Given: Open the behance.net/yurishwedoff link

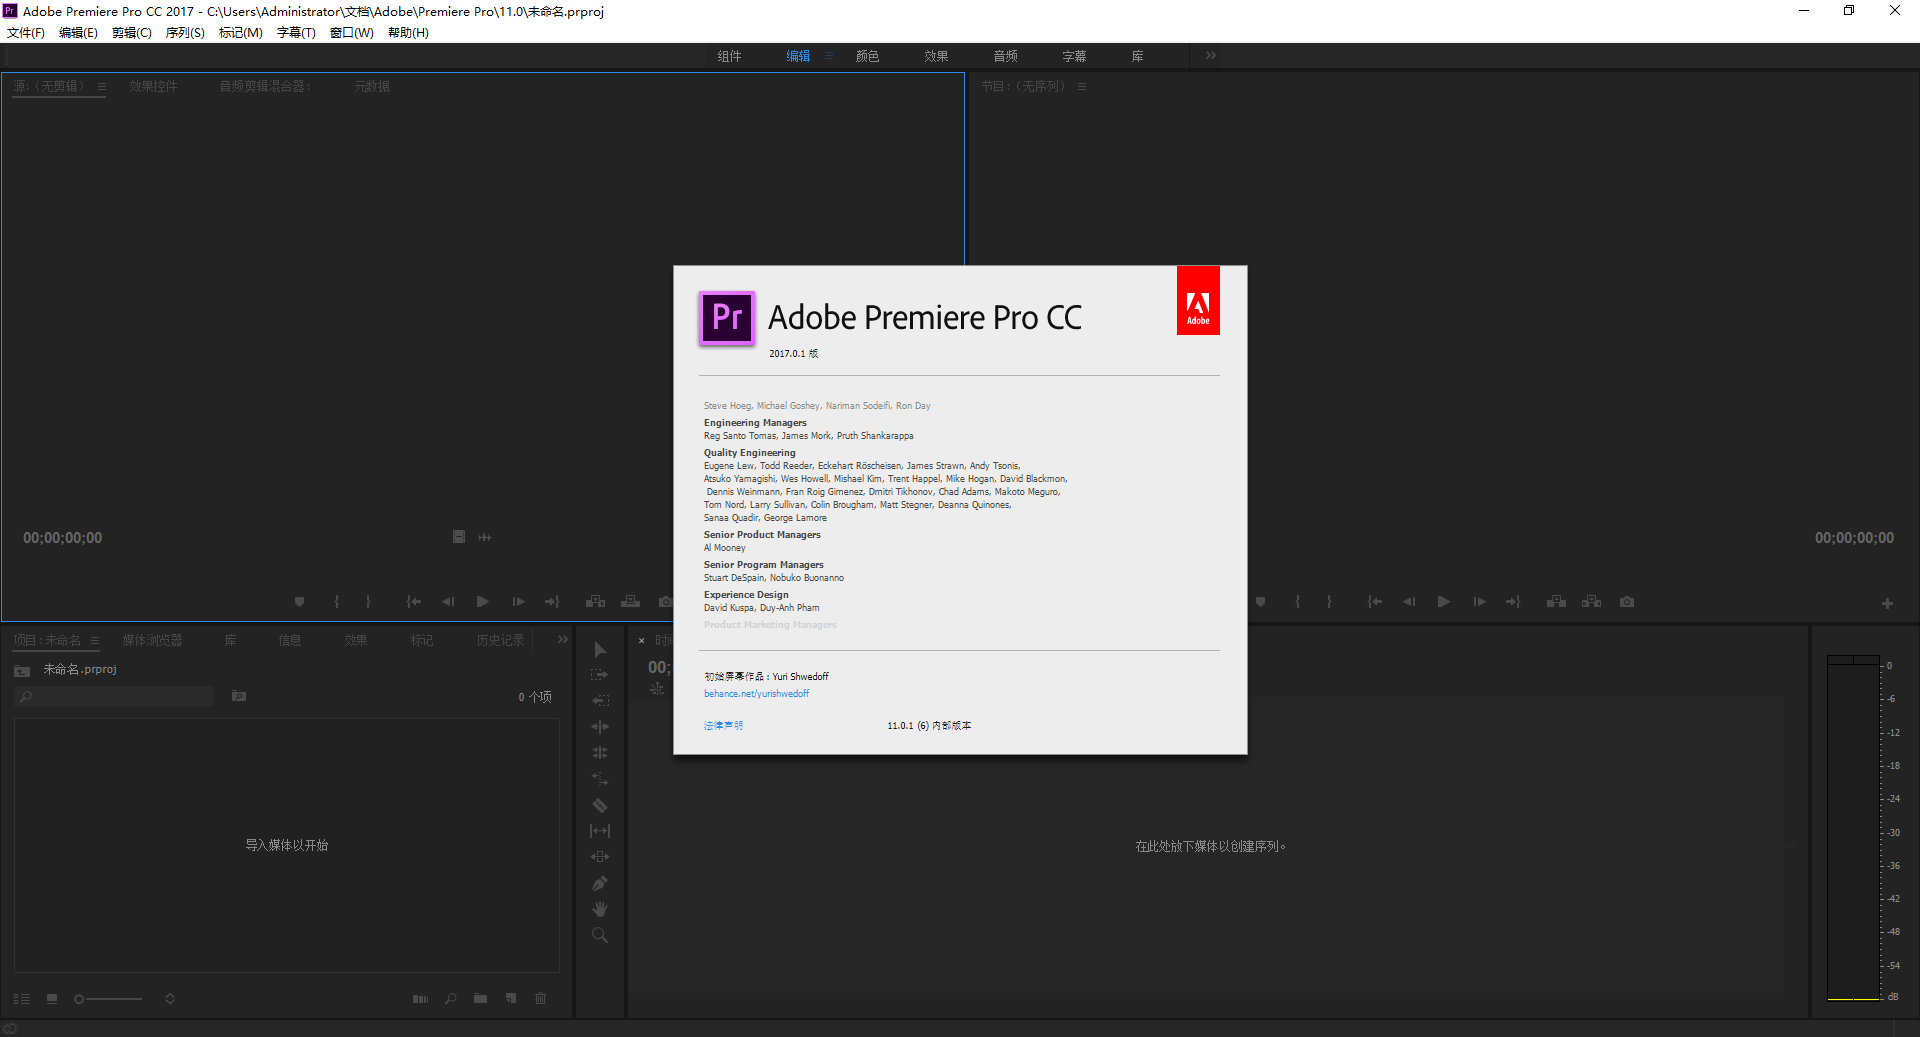Looking at the screenshot, I should (756, 694).
